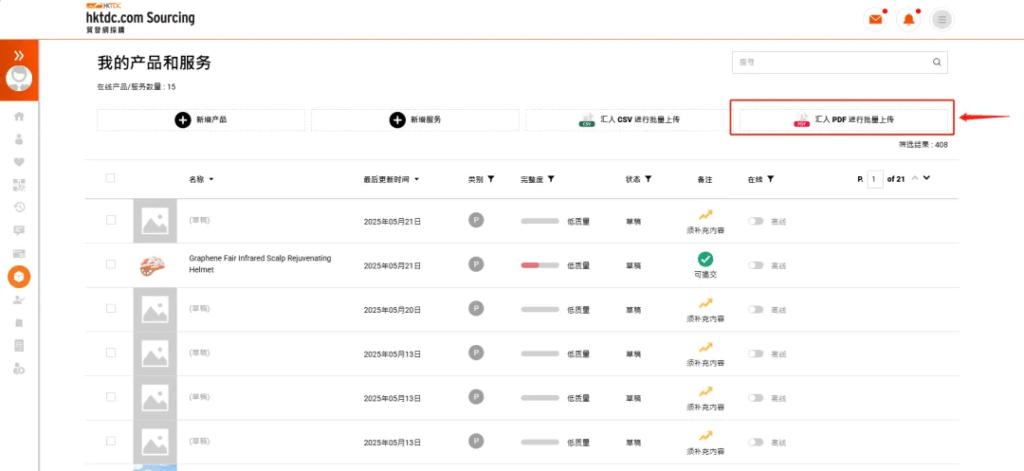Open the mail envelope icon in the header
Screen dimensions: 1024x471
point(874,20)
